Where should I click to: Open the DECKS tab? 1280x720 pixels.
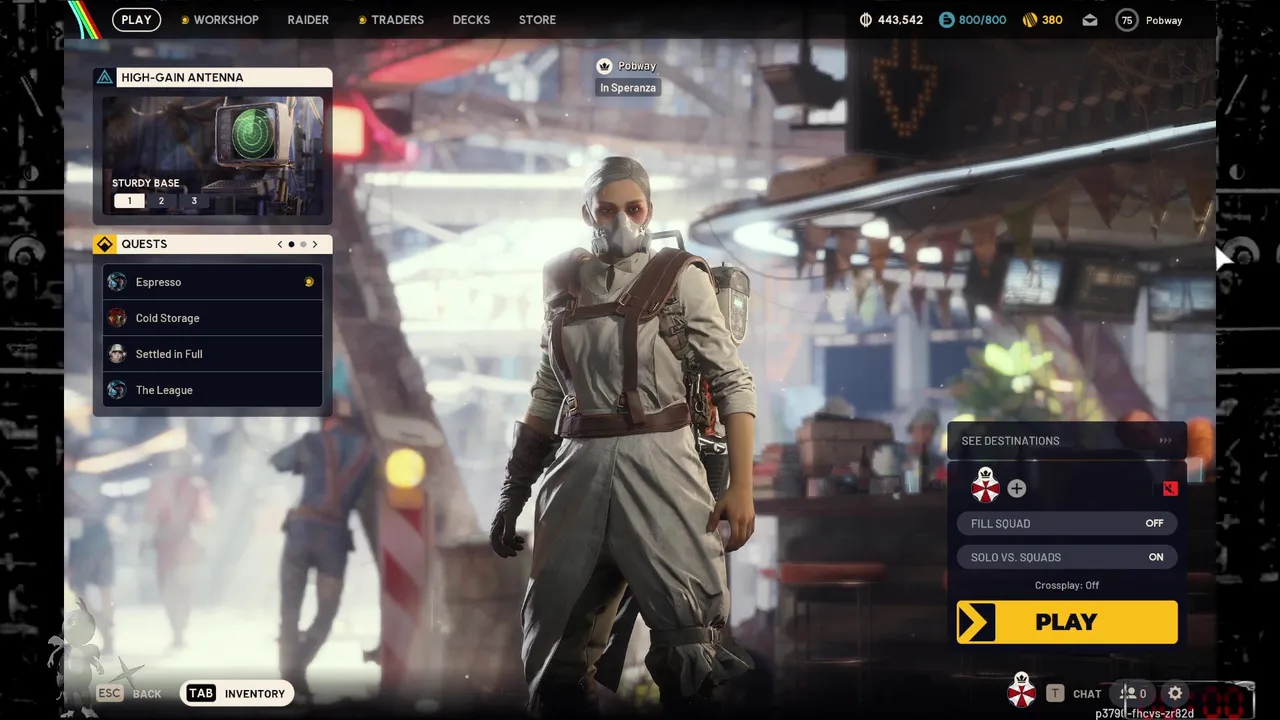471,20
